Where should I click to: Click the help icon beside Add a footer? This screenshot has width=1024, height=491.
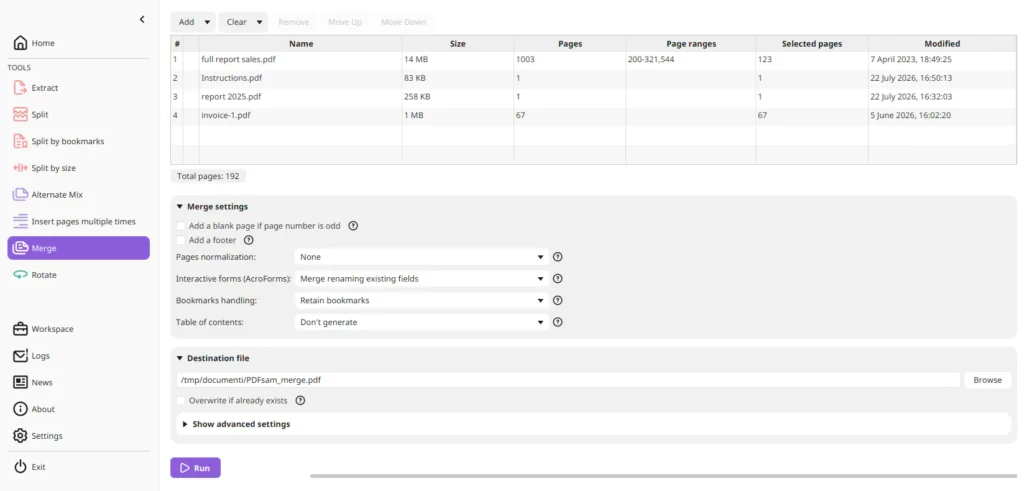[x=248, y=240]
